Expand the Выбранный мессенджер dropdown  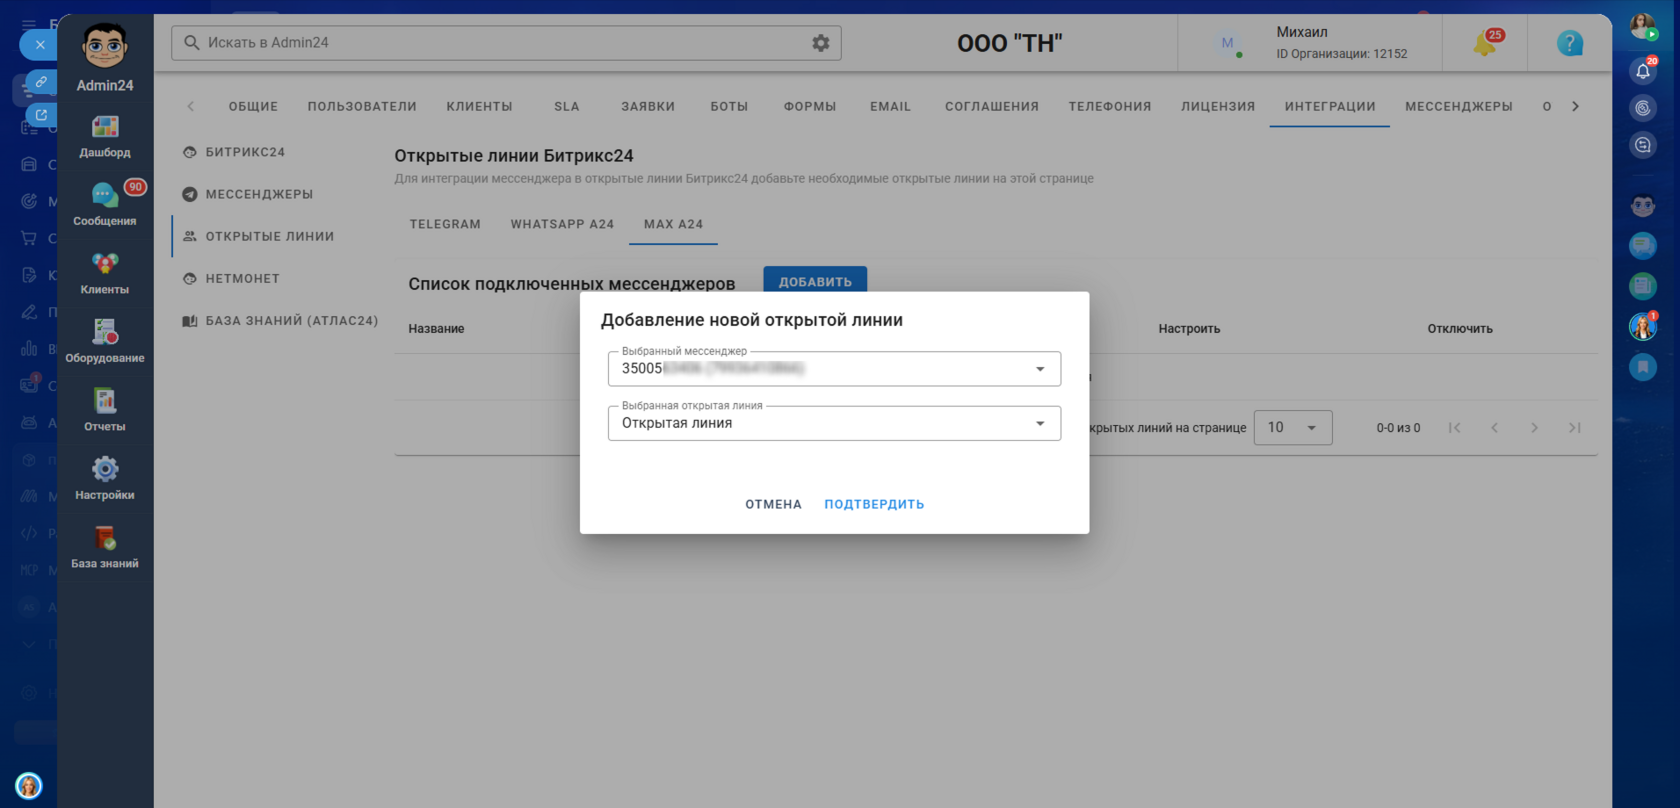(x=834, y=369)
